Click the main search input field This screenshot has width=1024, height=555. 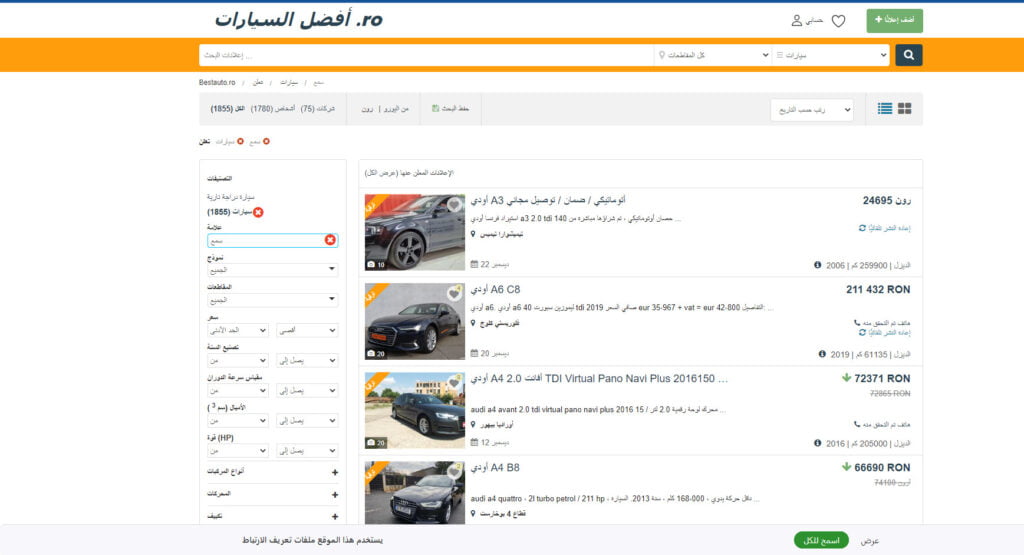[426, 55]
